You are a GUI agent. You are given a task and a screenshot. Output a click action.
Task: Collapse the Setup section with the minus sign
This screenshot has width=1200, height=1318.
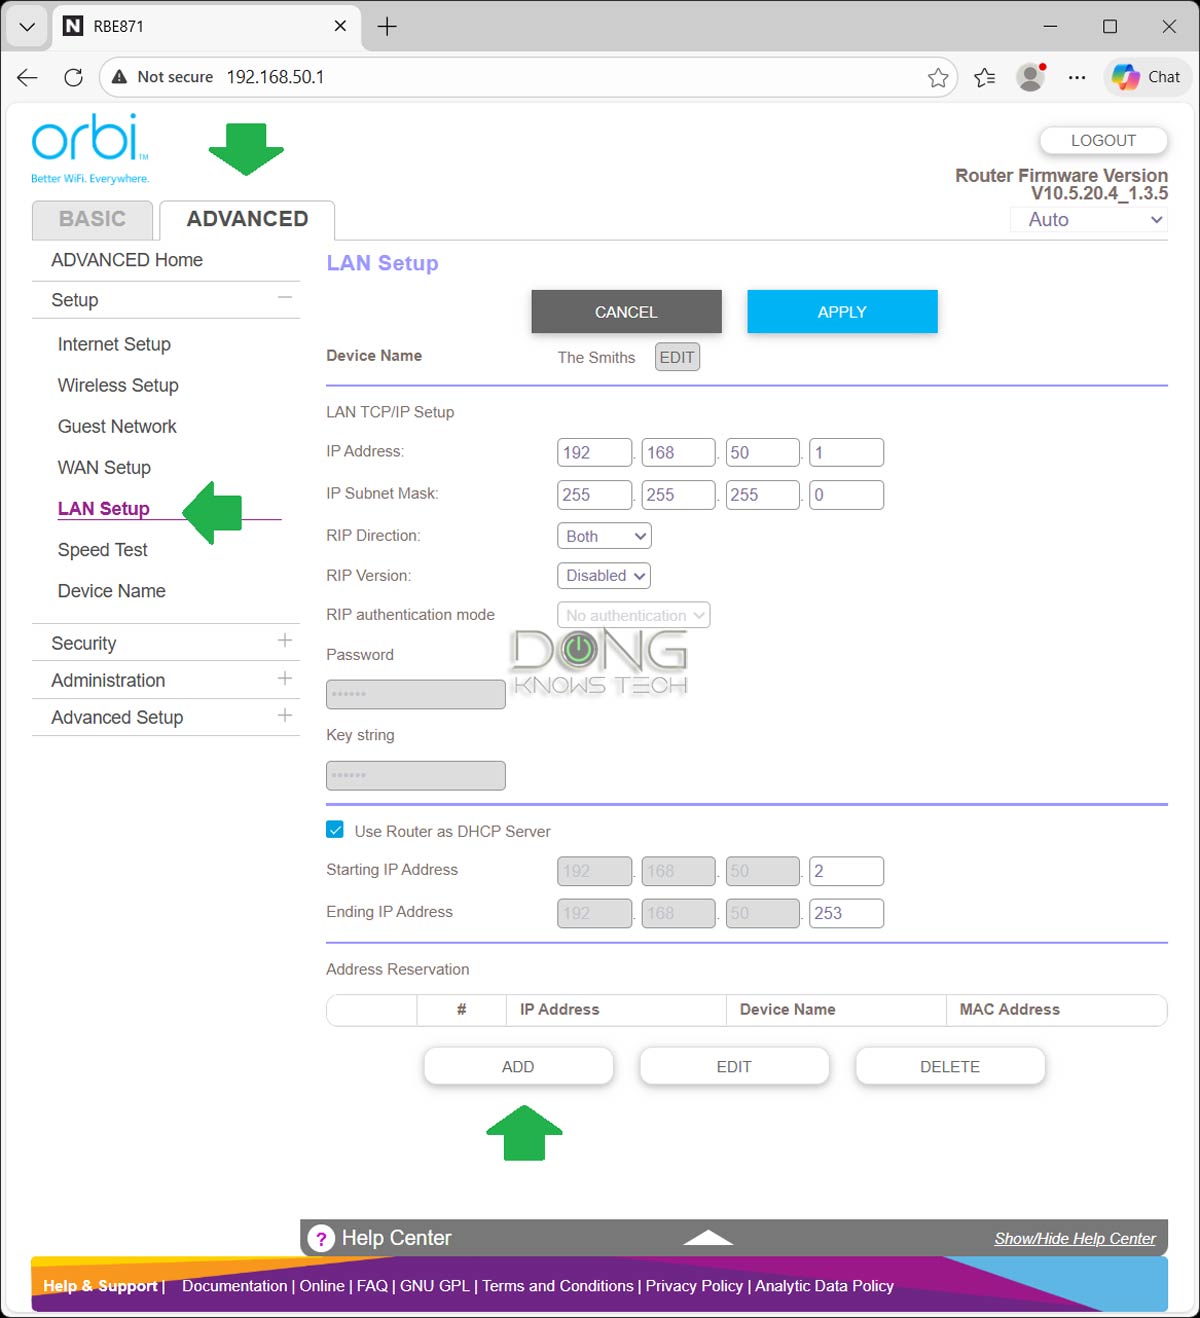(x=285, y=298)
